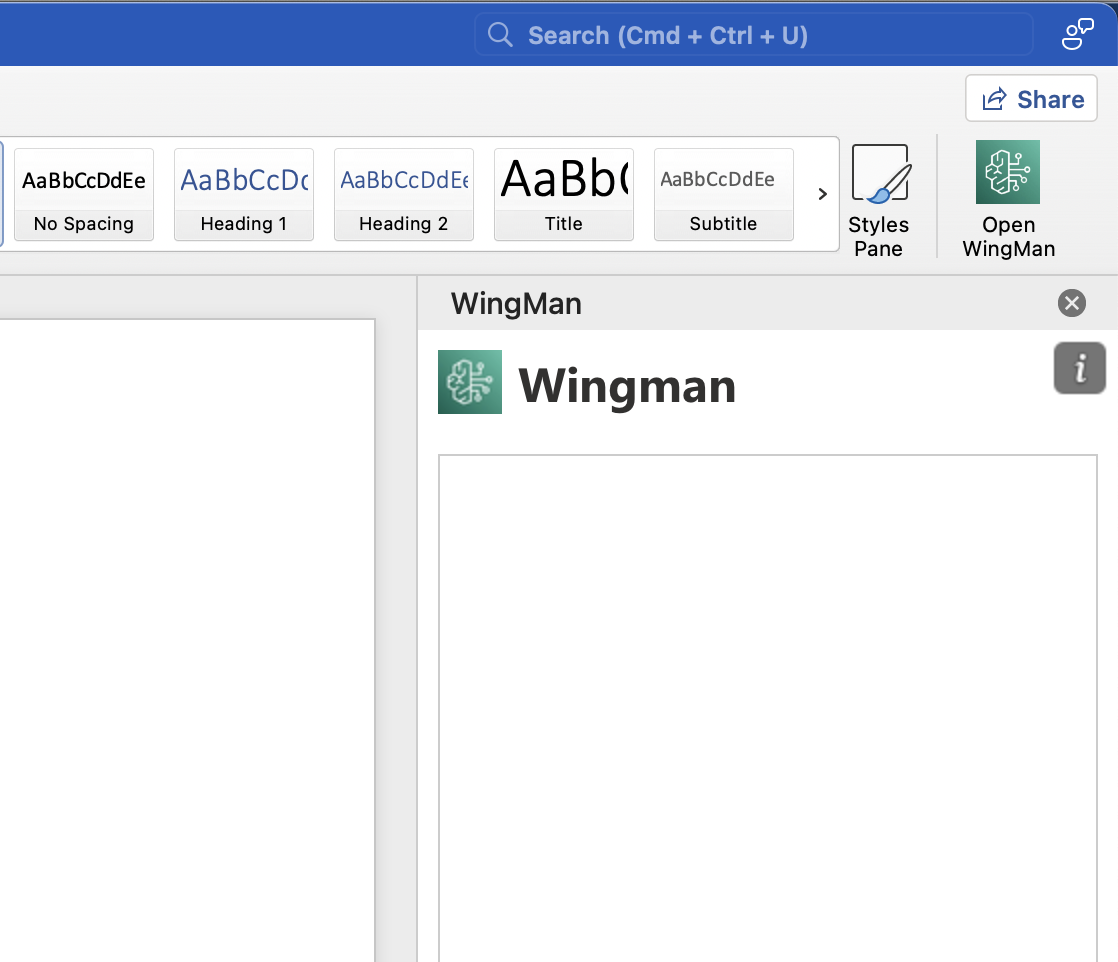Close the WingMan task pane
The image size is (1118, 962).
(1071, 303)
